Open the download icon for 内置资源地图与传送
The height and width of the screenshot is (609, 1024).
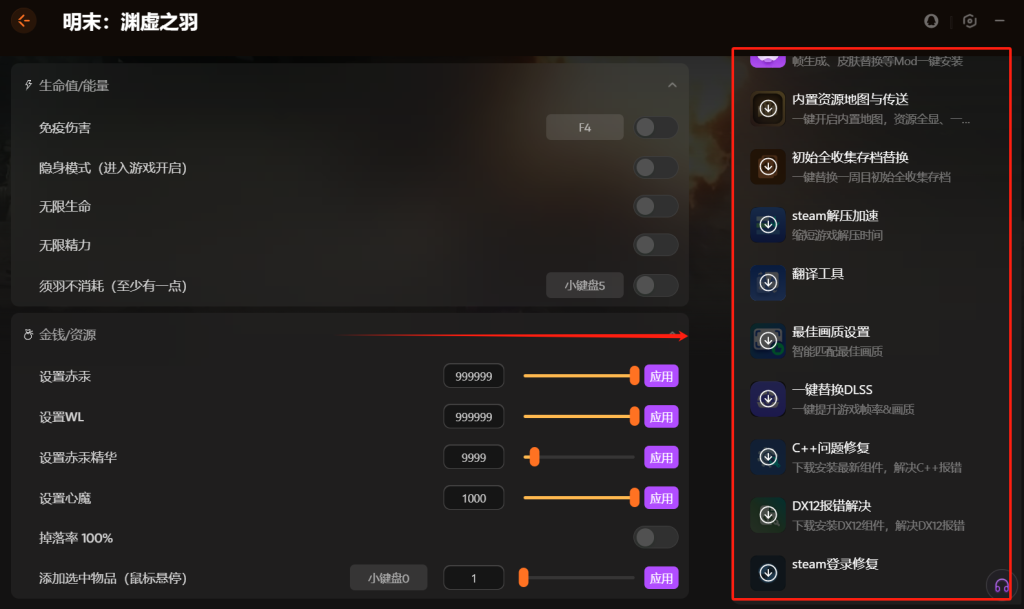(767, 108)
